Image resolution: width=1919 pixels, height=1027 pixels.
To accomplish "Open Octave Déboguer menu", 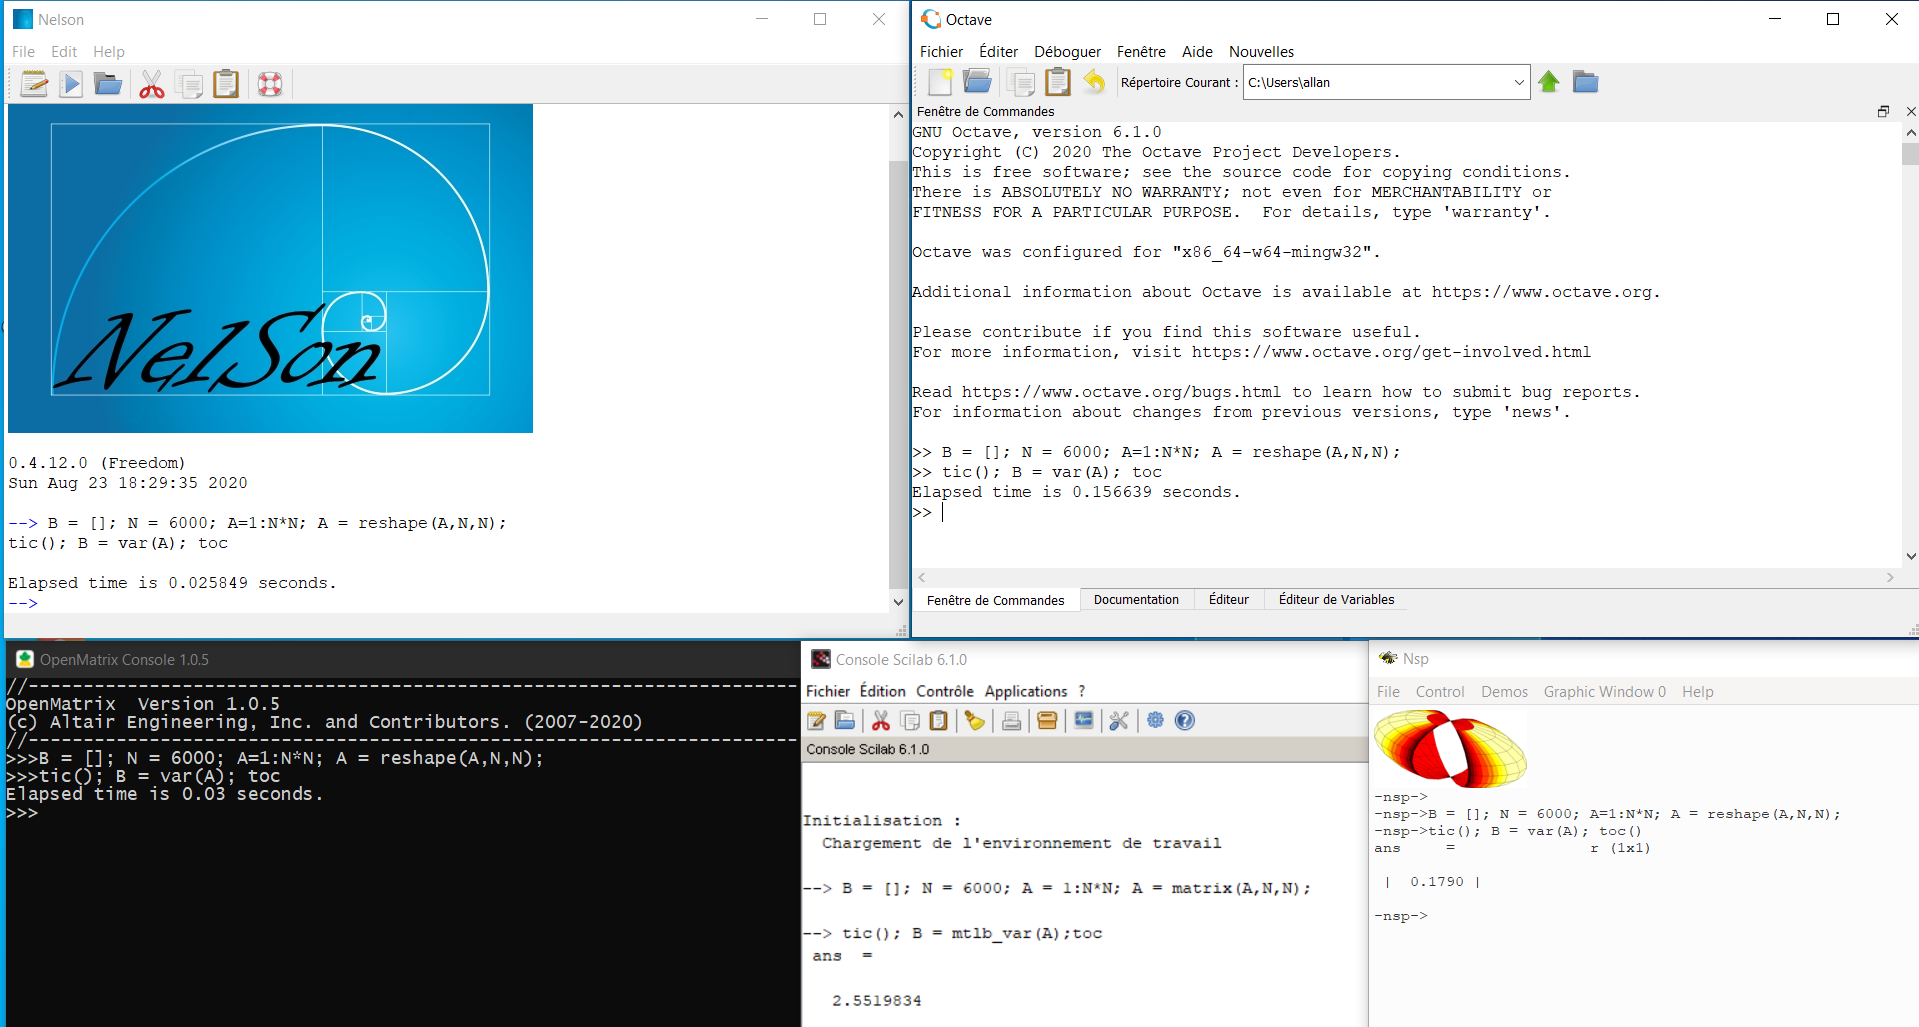I will 1067,52.
